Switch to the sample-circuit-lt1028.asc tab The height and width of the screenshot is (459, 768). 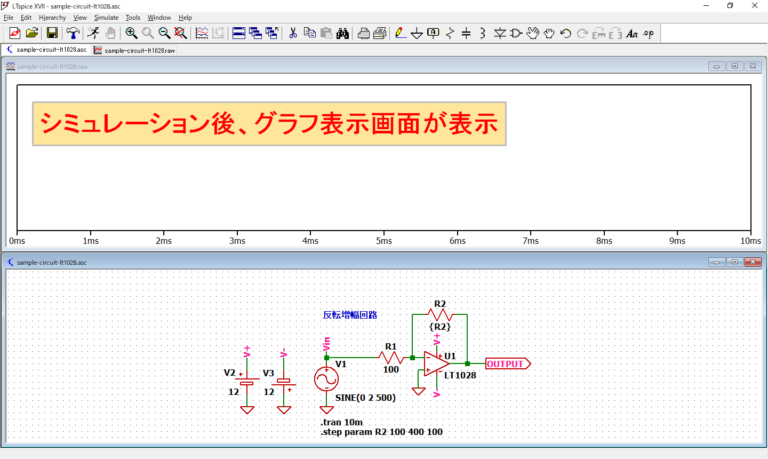coord(47,49)
